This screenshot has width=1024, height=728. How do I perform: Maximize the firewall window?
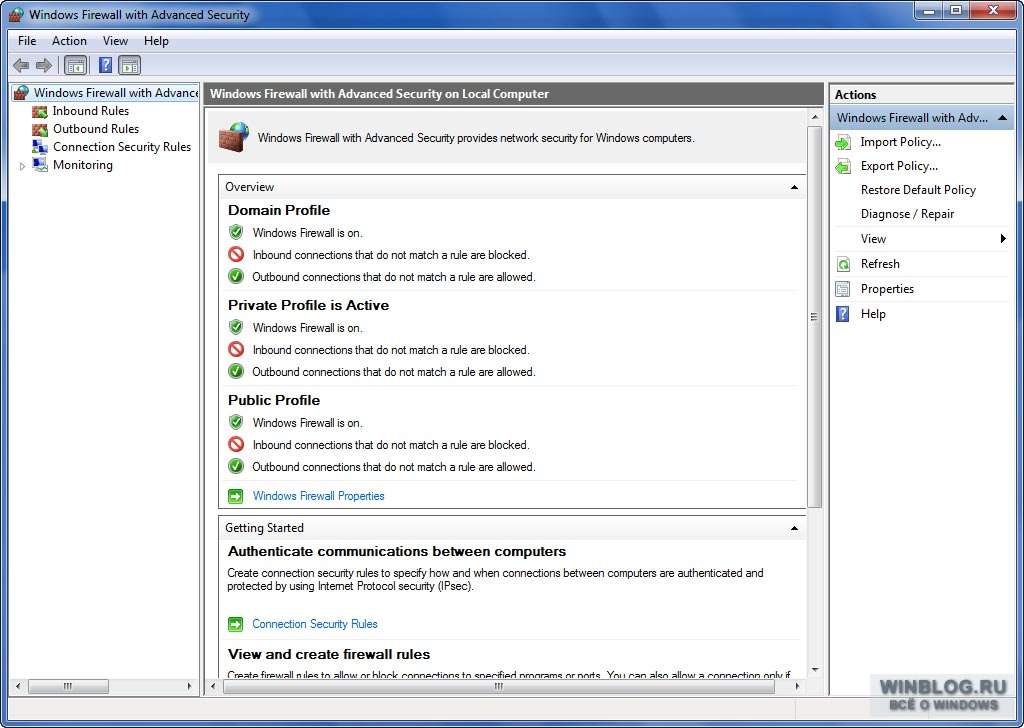coord(955,10)
